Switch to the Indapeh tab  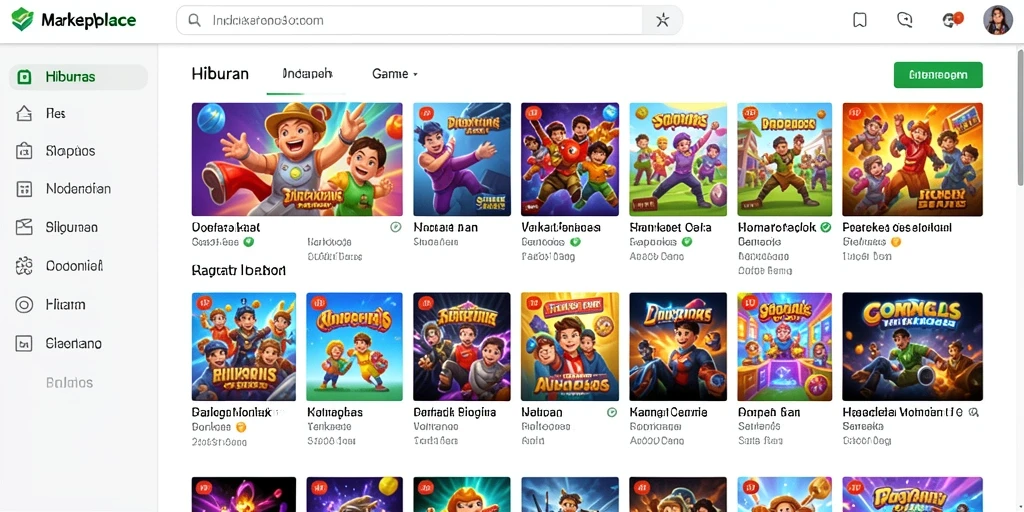point(308,74)
